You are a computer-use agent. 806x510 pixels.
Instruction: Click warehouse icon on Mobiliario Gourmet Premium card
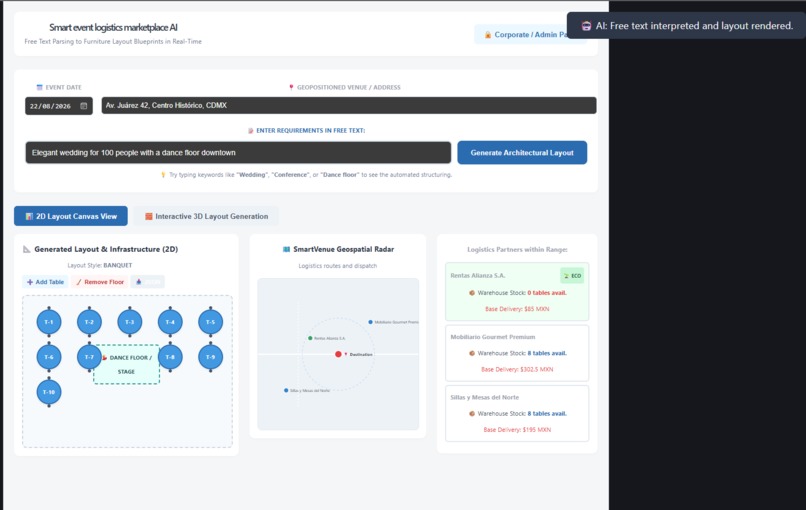(x=472, y=353)
